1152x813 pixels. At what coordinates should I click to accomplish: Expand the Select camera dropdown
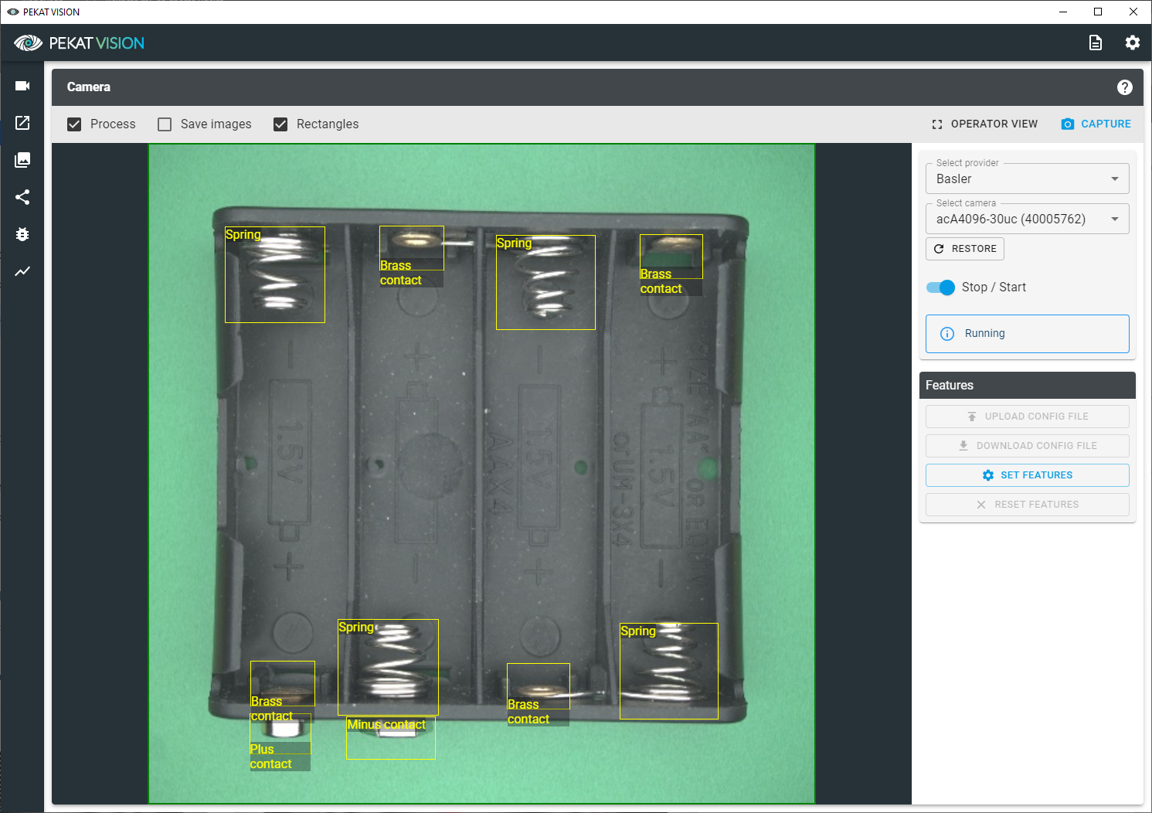(x=1027, y=219)
